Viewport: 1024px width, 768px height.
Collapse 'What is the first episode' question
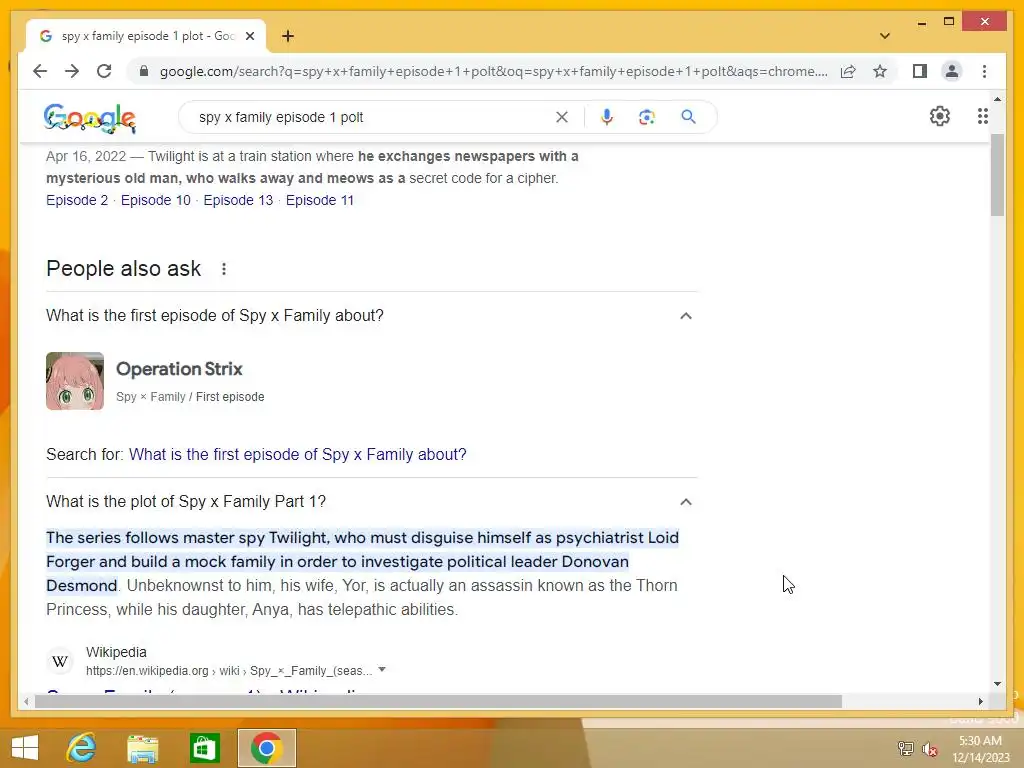pos(686,316)
